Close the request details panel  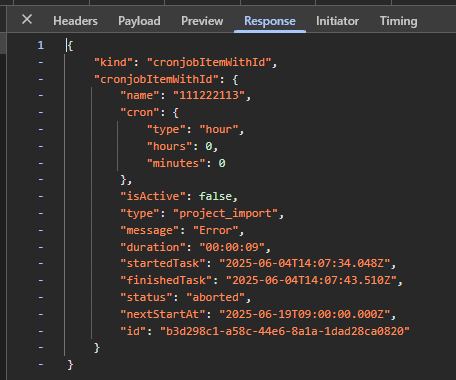click(27, 20)
